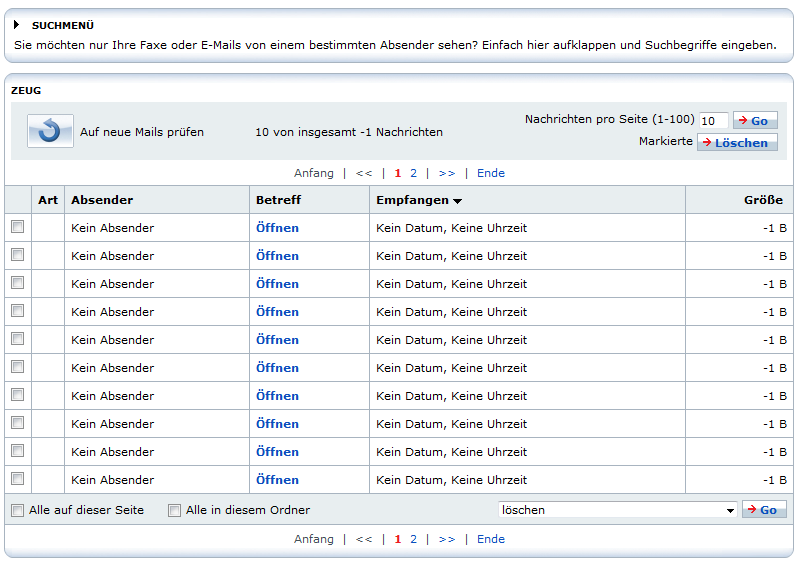The height and width of the screenshot is (567, 803).
Task: Open page 1 in the top pagination
Action: [398, 173]
